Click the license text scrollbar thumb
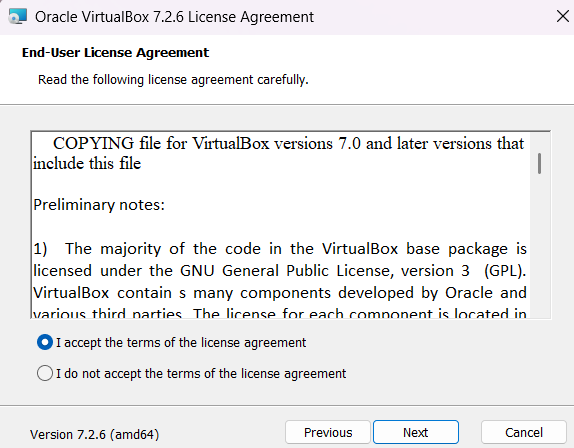 point(539,164)
